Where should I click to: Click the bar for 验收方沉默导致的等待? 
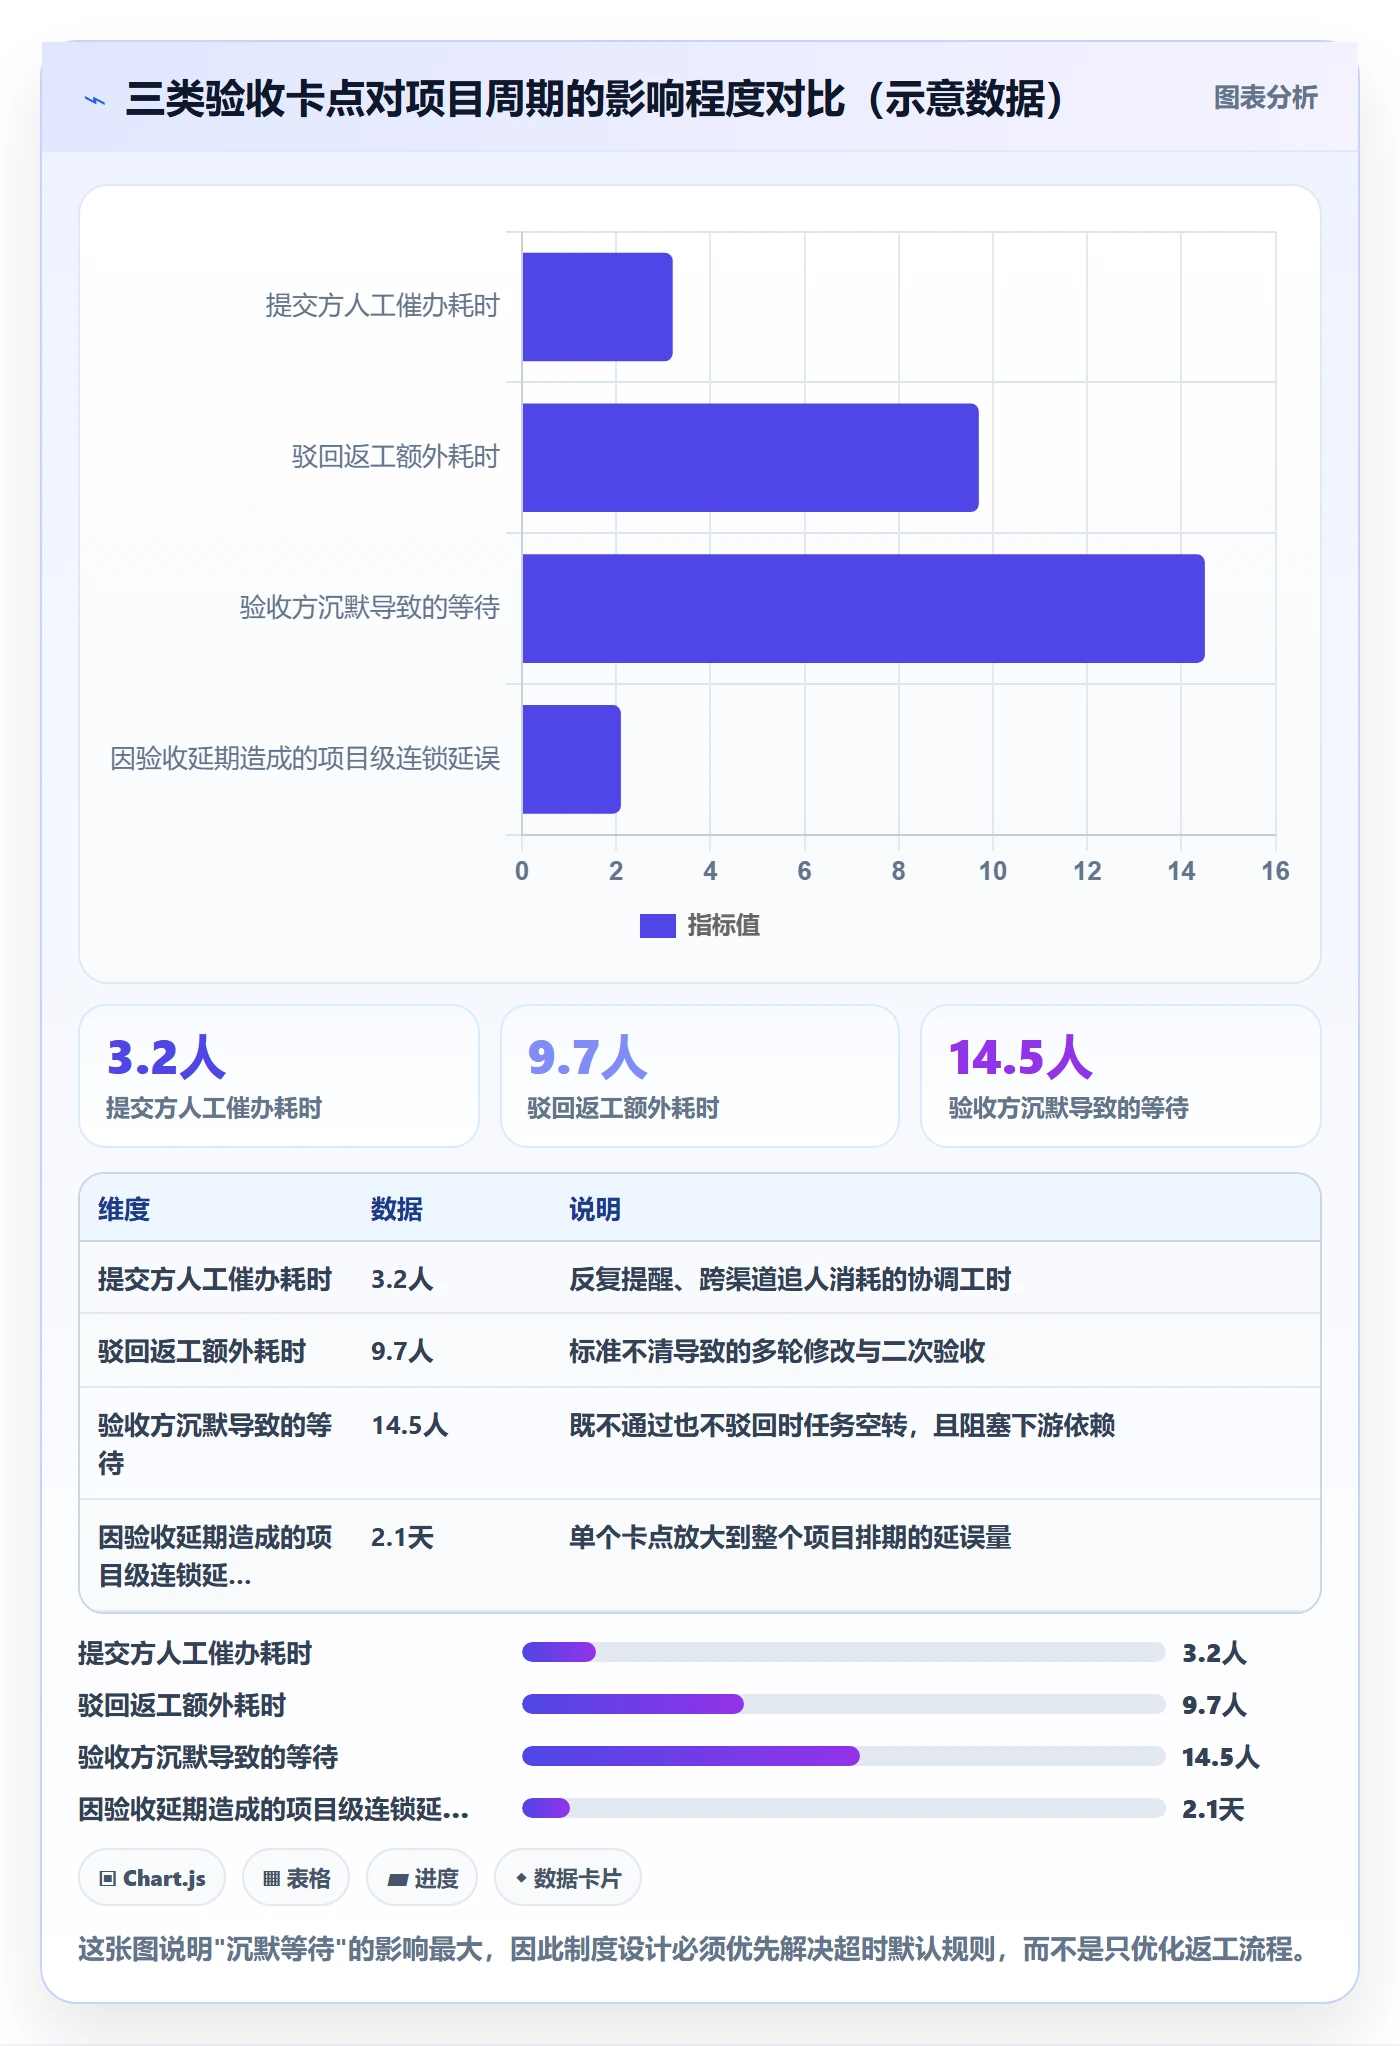pyautogui.click(x=863, y=608)
